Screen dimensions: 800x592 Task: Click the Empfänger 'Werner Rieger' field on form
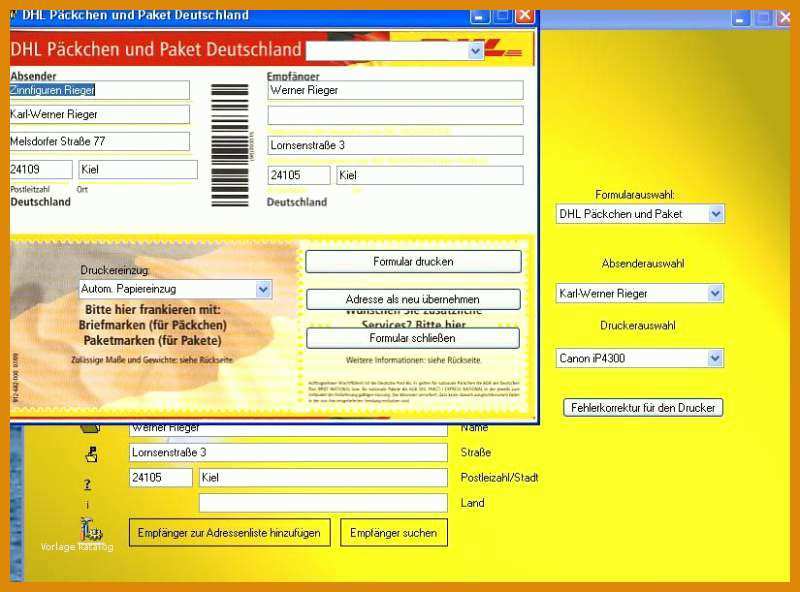[x=395, y=90]
